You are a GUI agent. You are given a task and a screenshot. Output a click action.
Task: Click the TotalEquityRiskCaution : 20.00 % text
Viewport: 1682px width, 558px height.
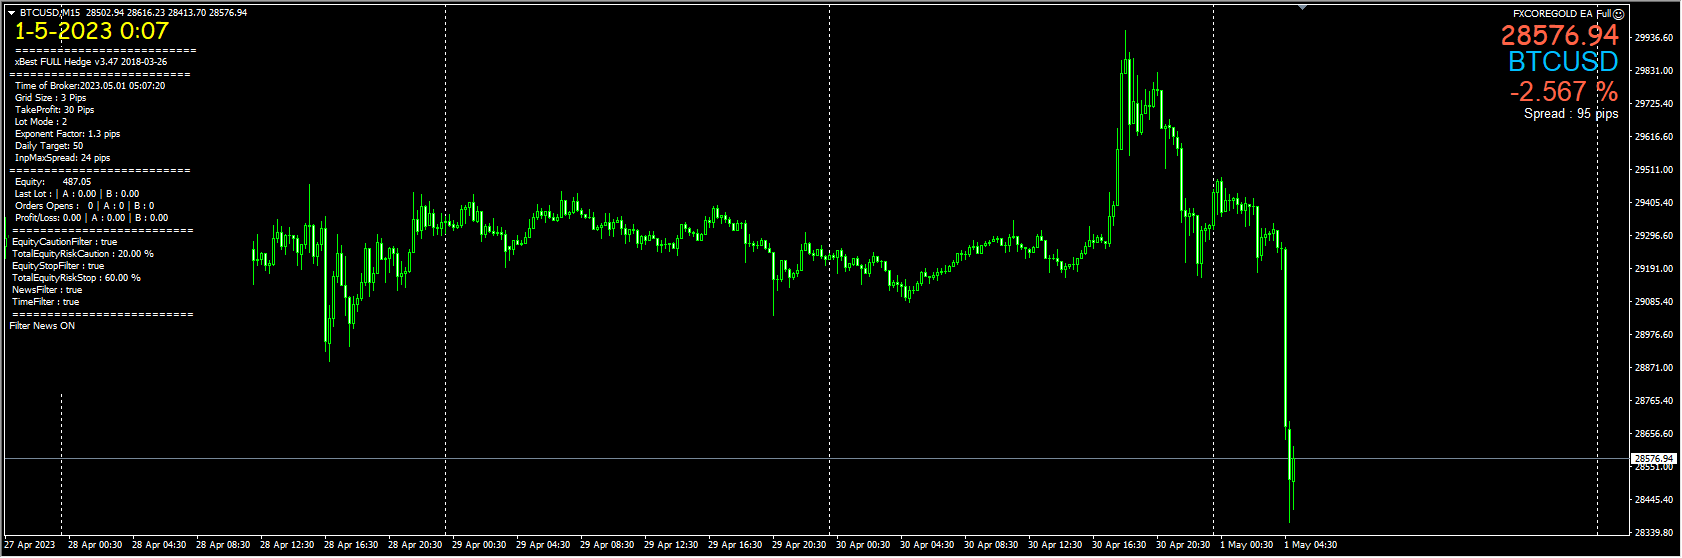coord(83,254)
